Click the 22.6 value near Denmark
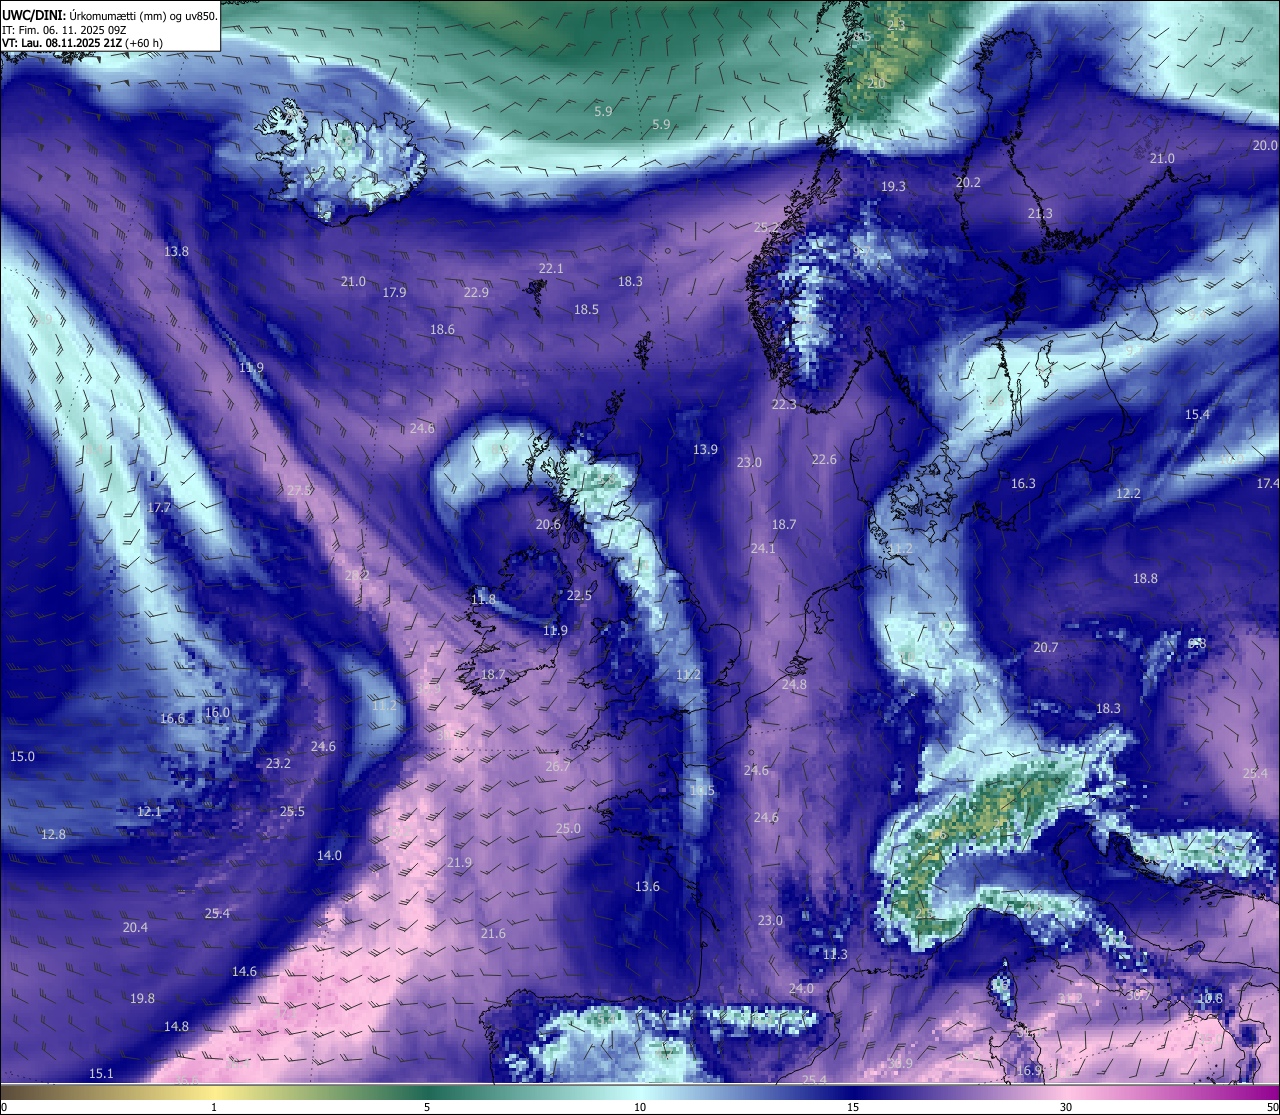Image resolution: width=1280 pixels, height=1115 pixels. pos(824,460)
